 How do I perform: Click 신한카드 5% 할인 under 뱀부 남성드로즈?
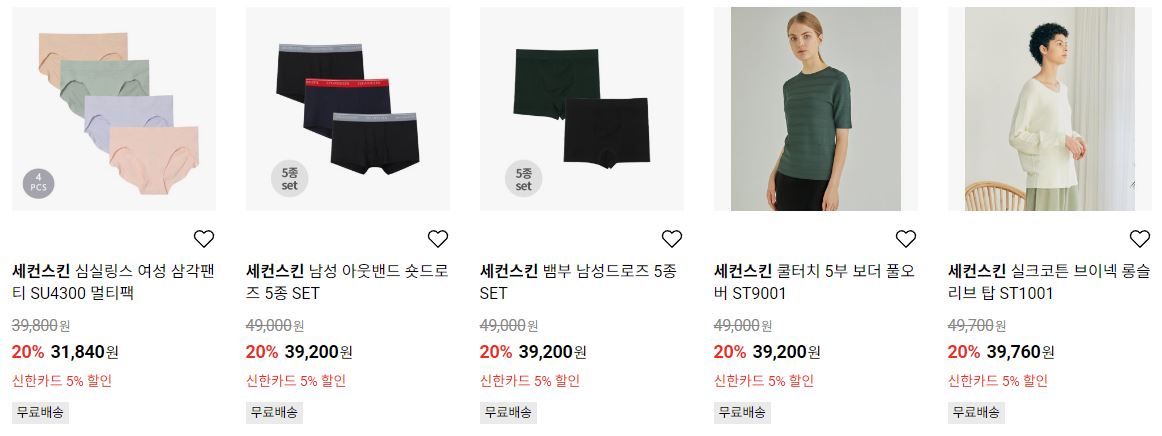click(530, 381)
